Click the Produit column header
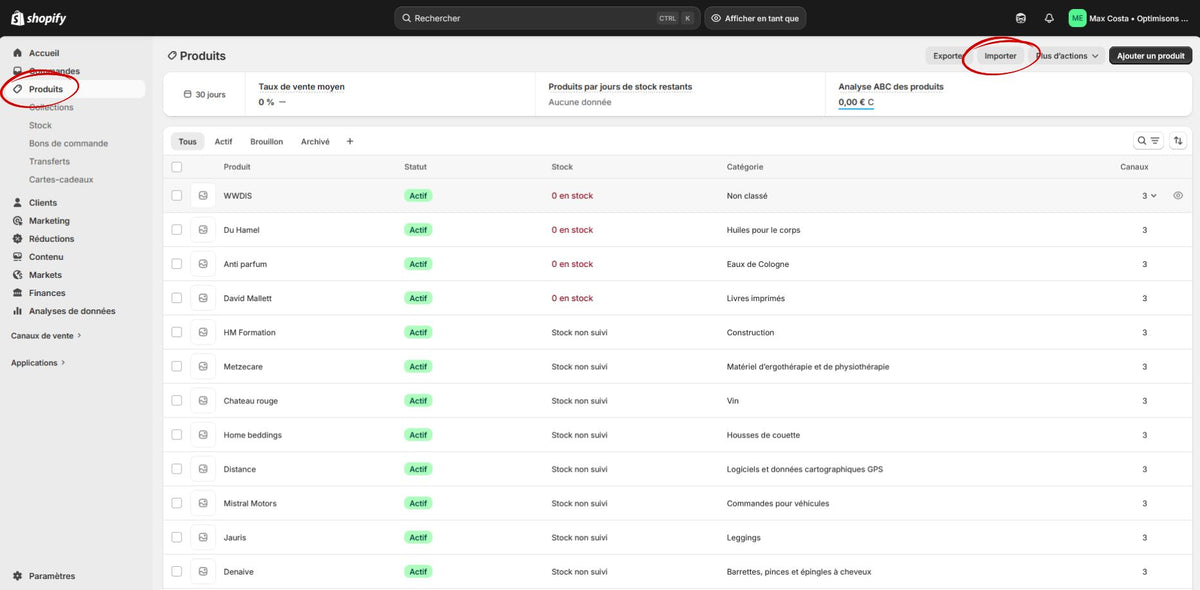The width and height of the screenshot is (1200, 590). (237, 167)
